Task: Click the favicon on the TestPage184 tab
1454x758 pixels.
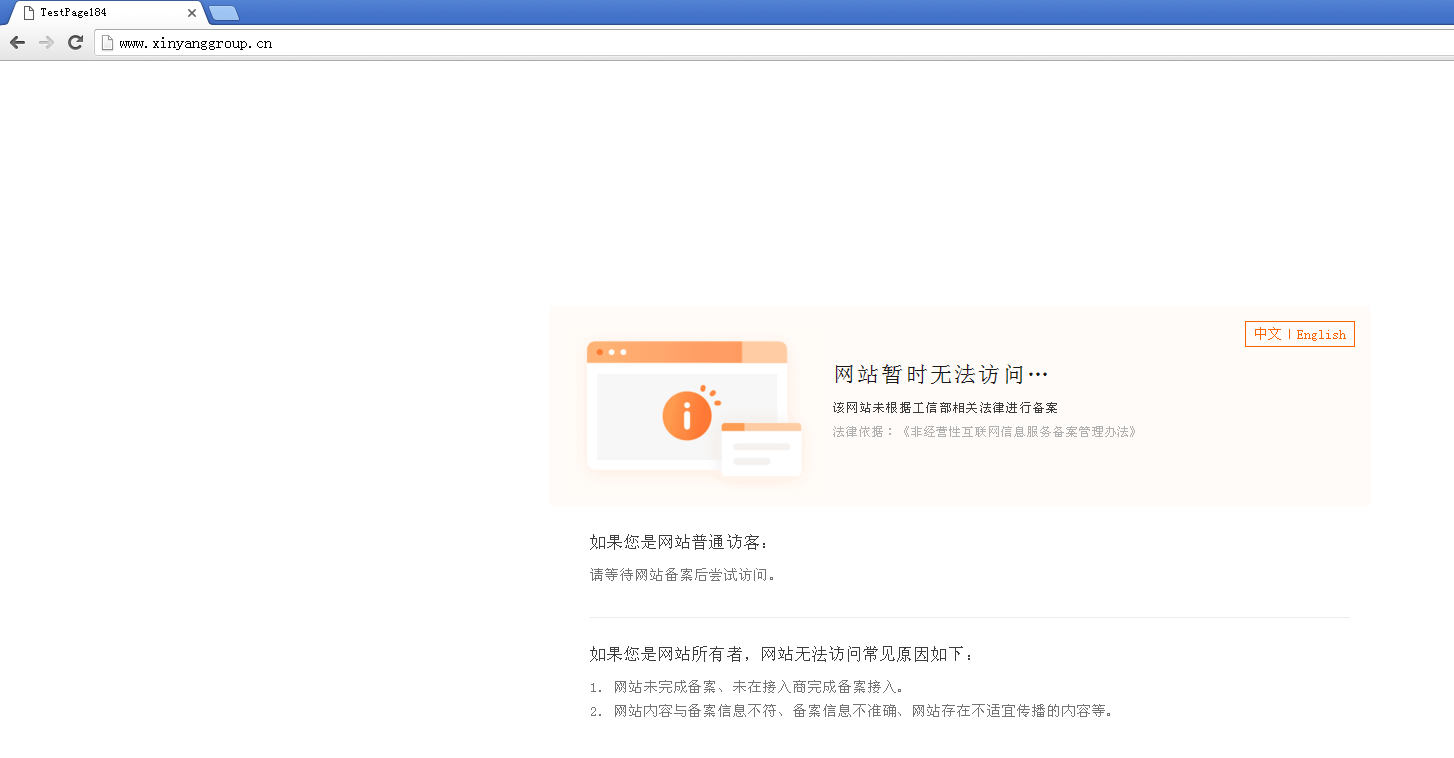Action: pyautogui.click(x=29, y=13)
